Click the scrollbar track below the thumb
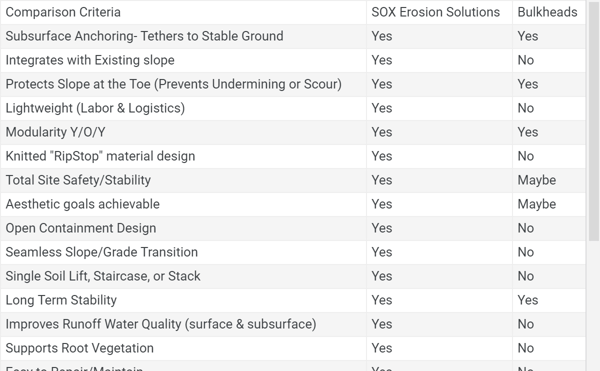 [x=594, y=306]
